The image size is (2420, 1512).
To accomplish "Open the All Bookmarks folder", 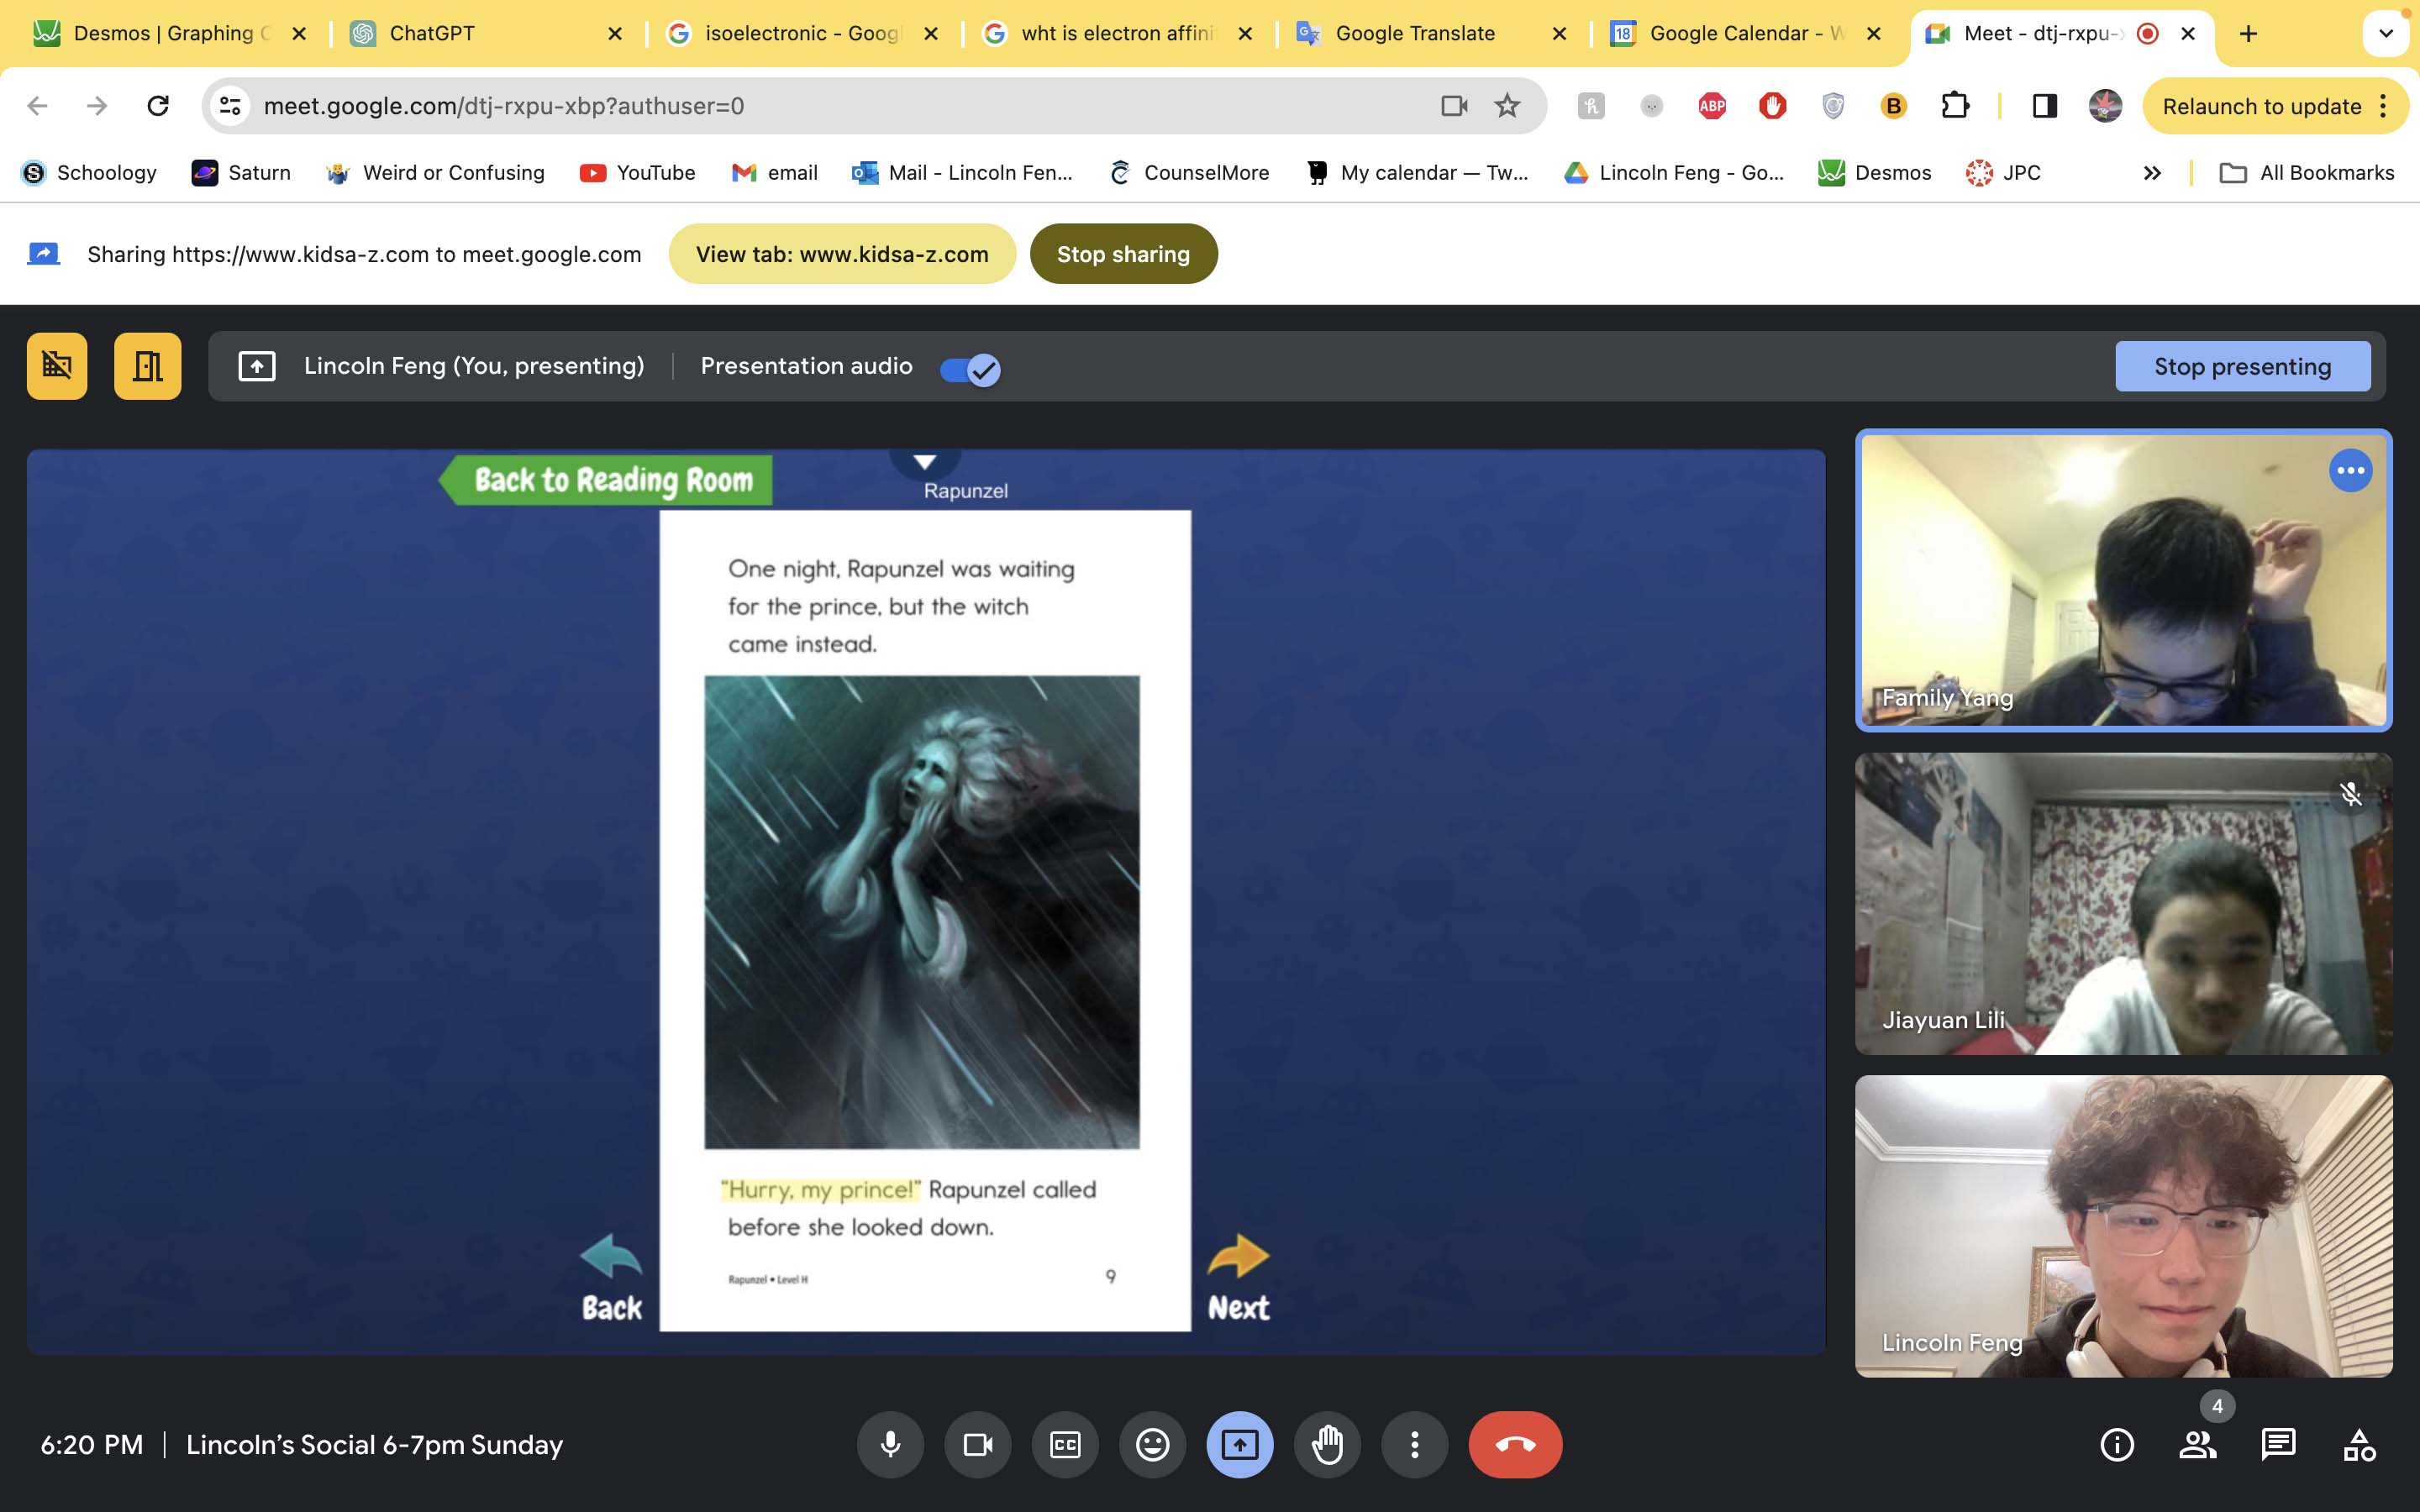I will pos(2307,172).
